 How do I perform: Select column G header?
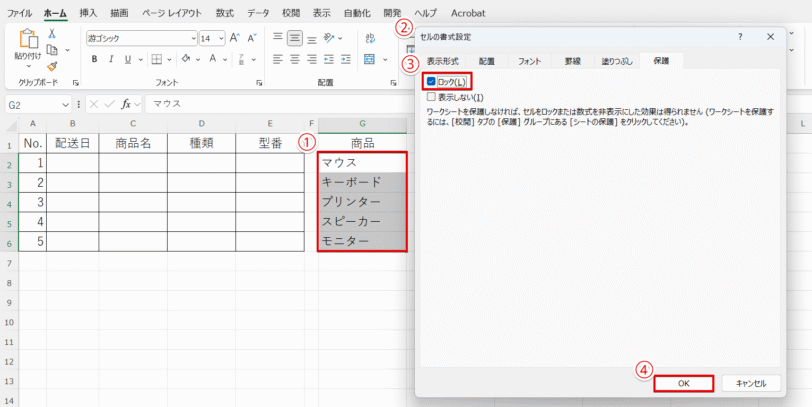[x=362, y=124]
